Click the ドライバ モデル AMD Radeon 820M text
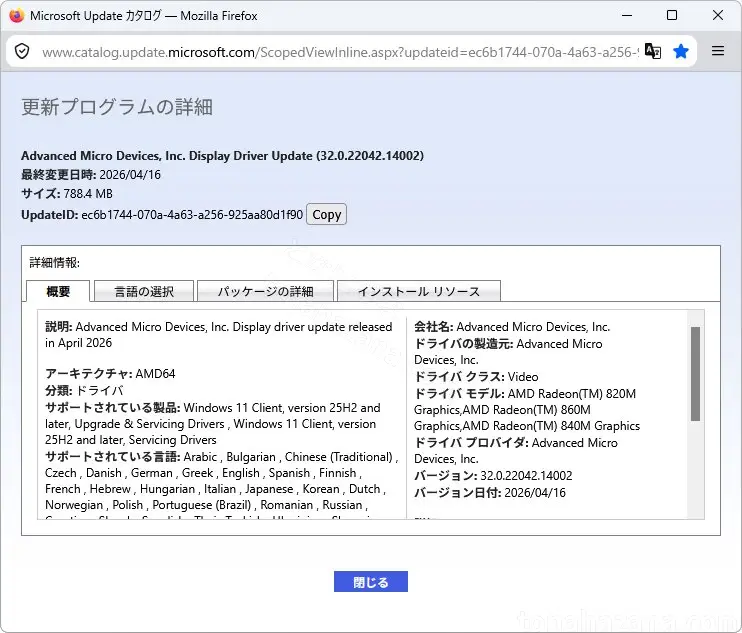 pos(527,410)
